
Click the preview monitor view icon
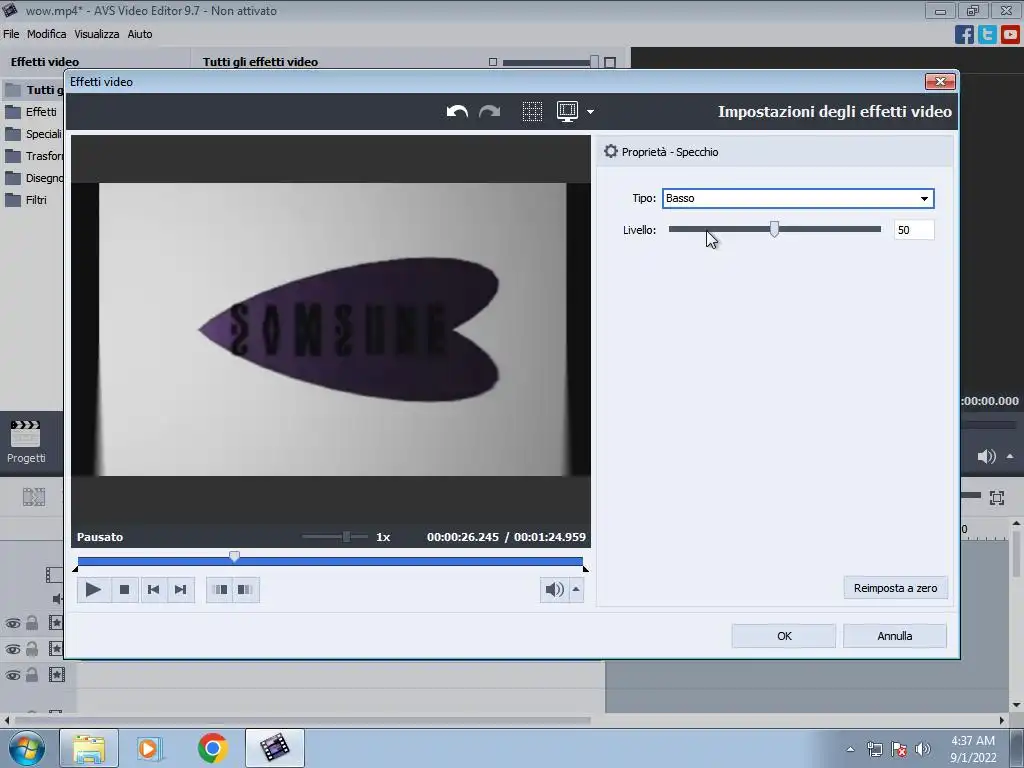567,112
